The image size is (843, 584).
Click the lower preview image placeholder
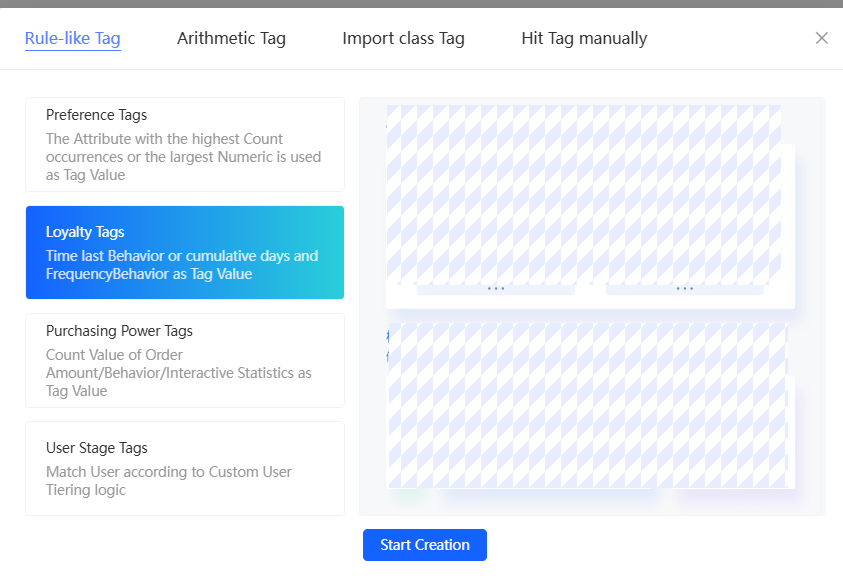(x=588, y=405)
